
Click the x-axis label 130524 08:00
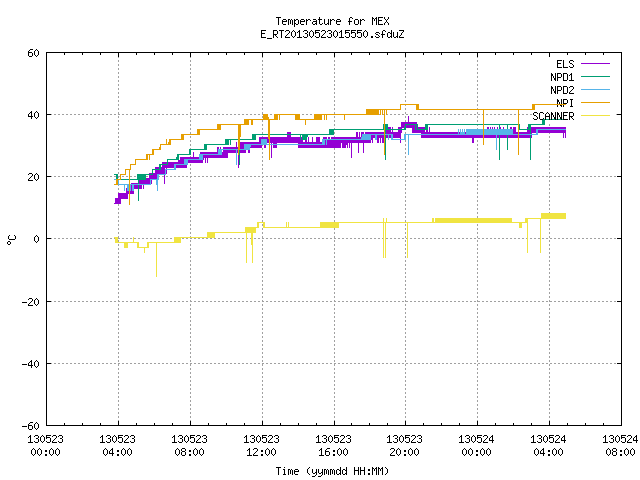click(620, 446)
